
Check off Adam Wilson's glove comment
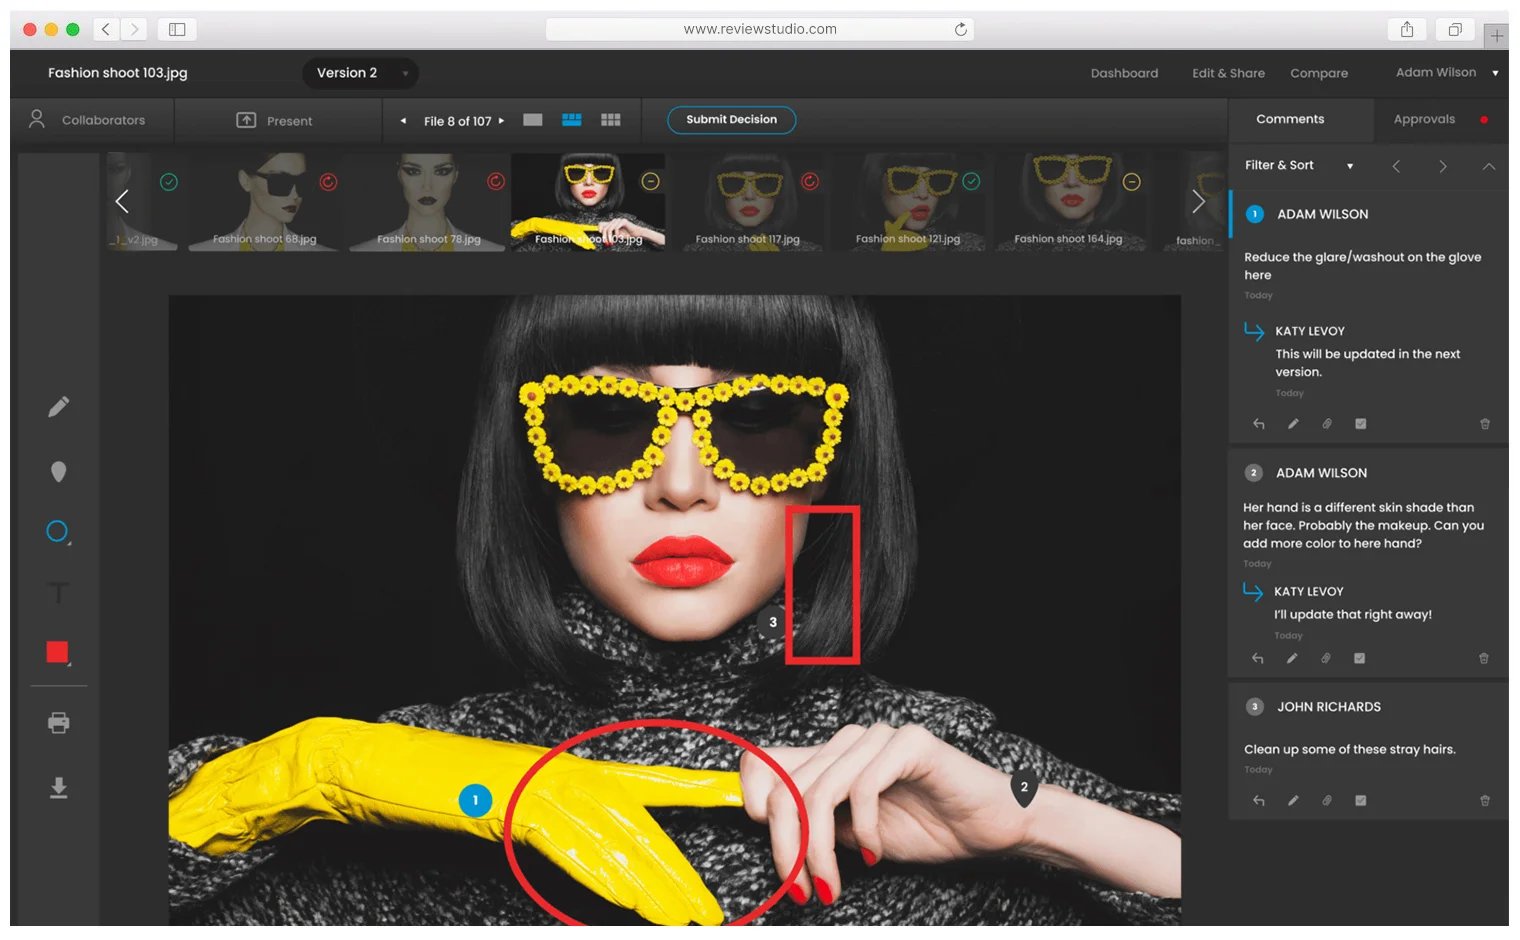click(x=1360, y=424)
